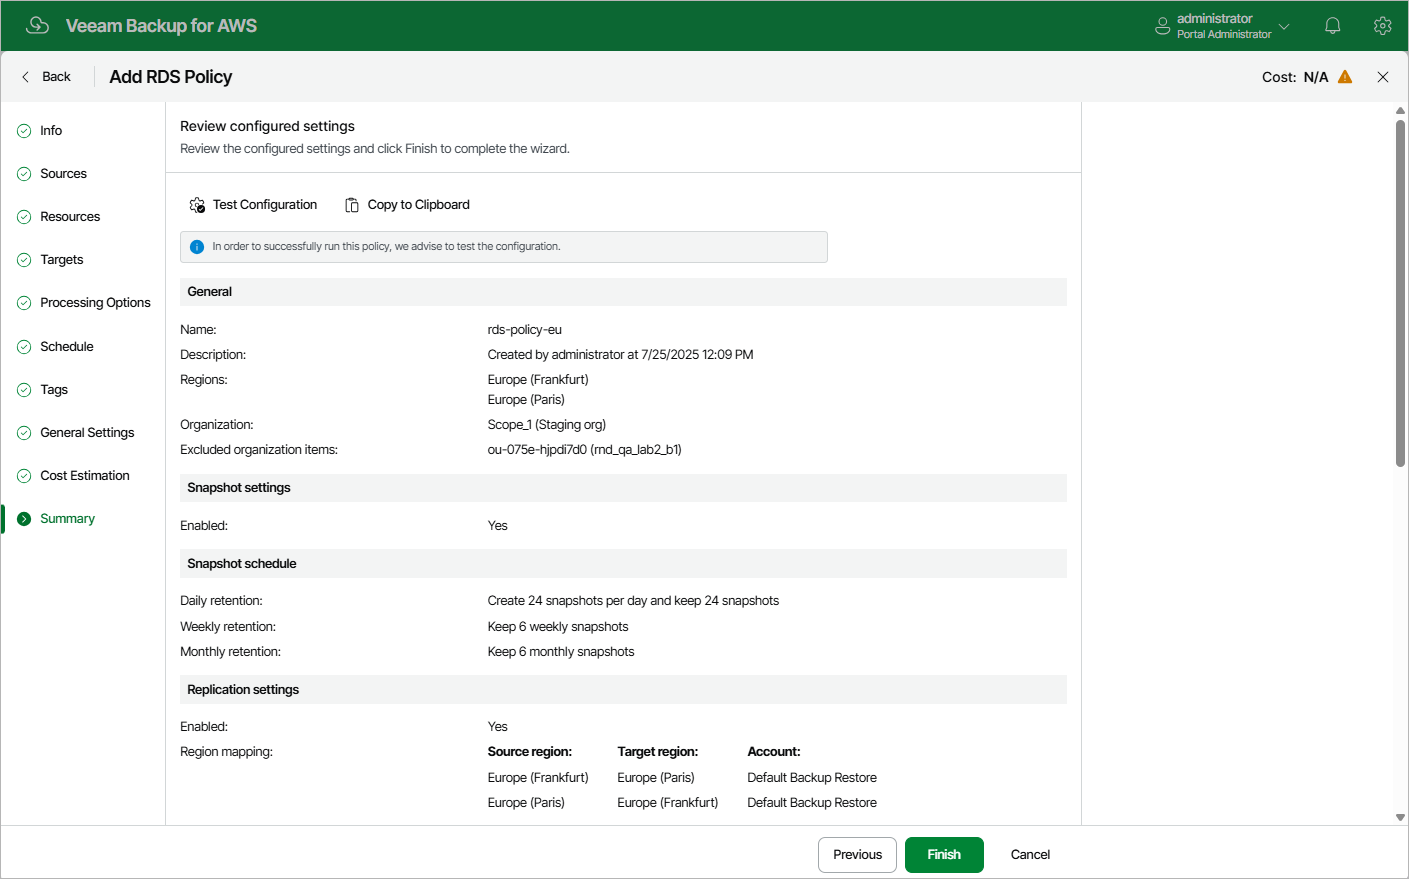Click the Target region column header
1409x879 pixels.
[658, 752]
